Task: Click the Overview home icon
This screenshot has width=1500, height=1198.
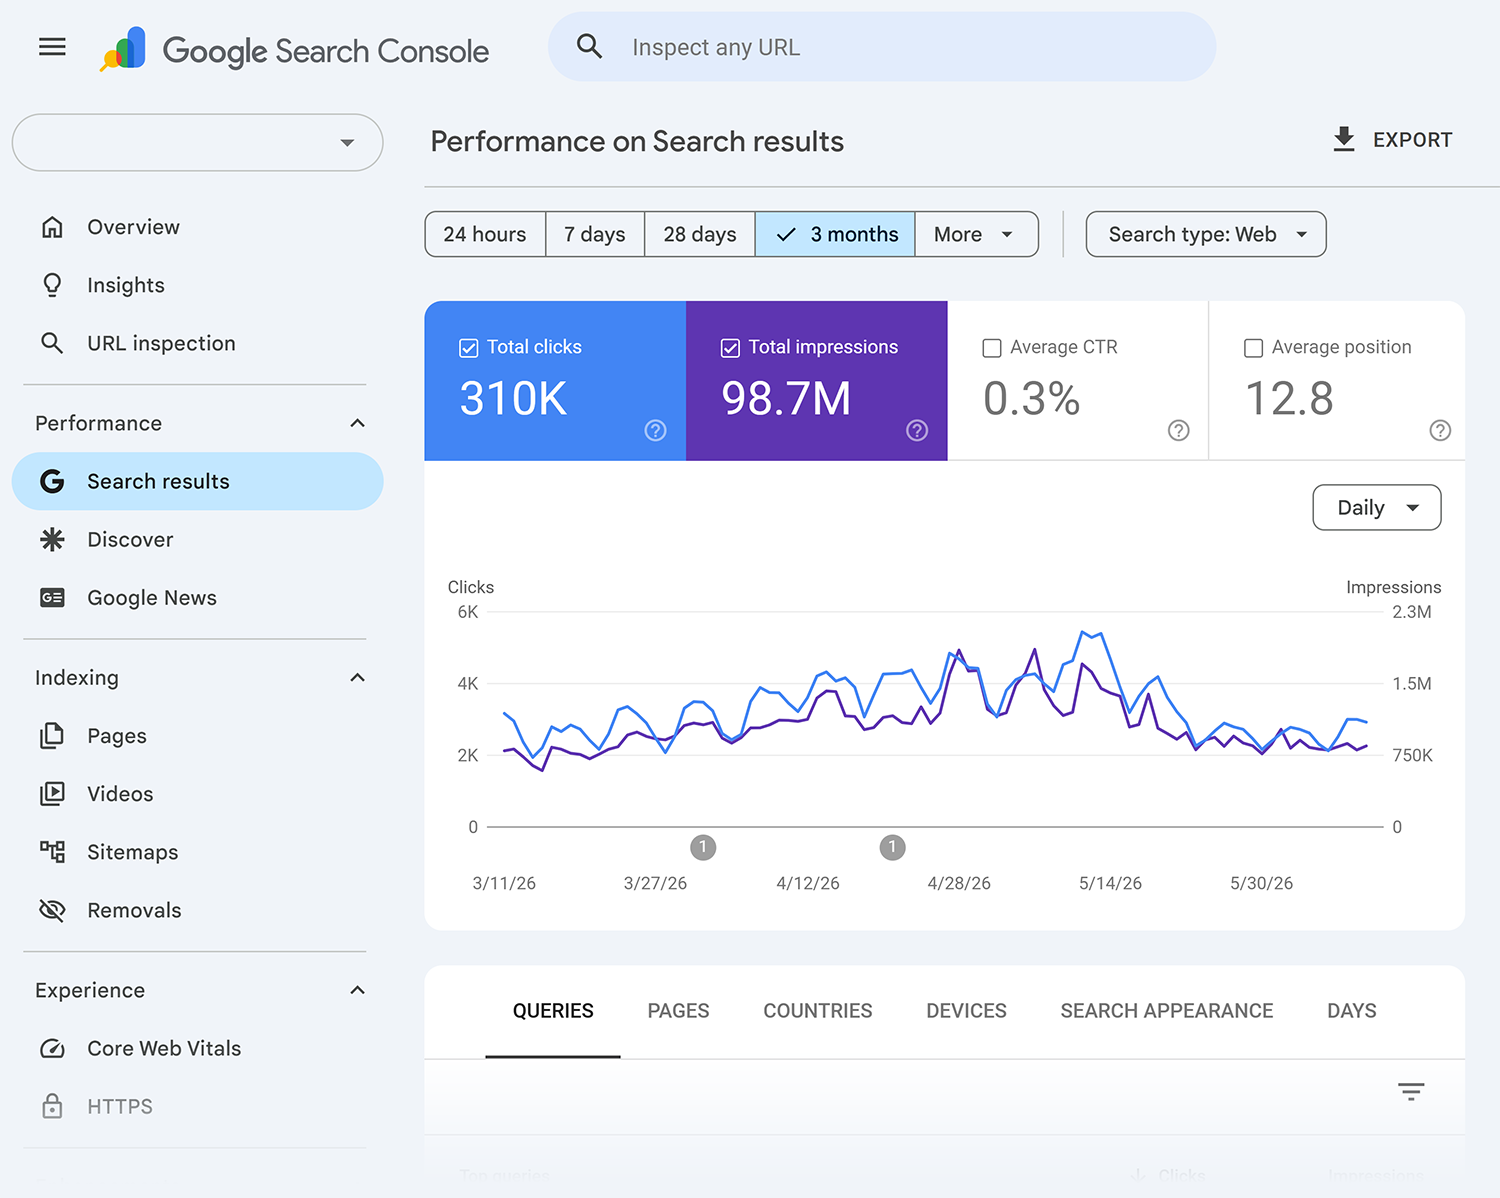Action: (x=52, y=227)
